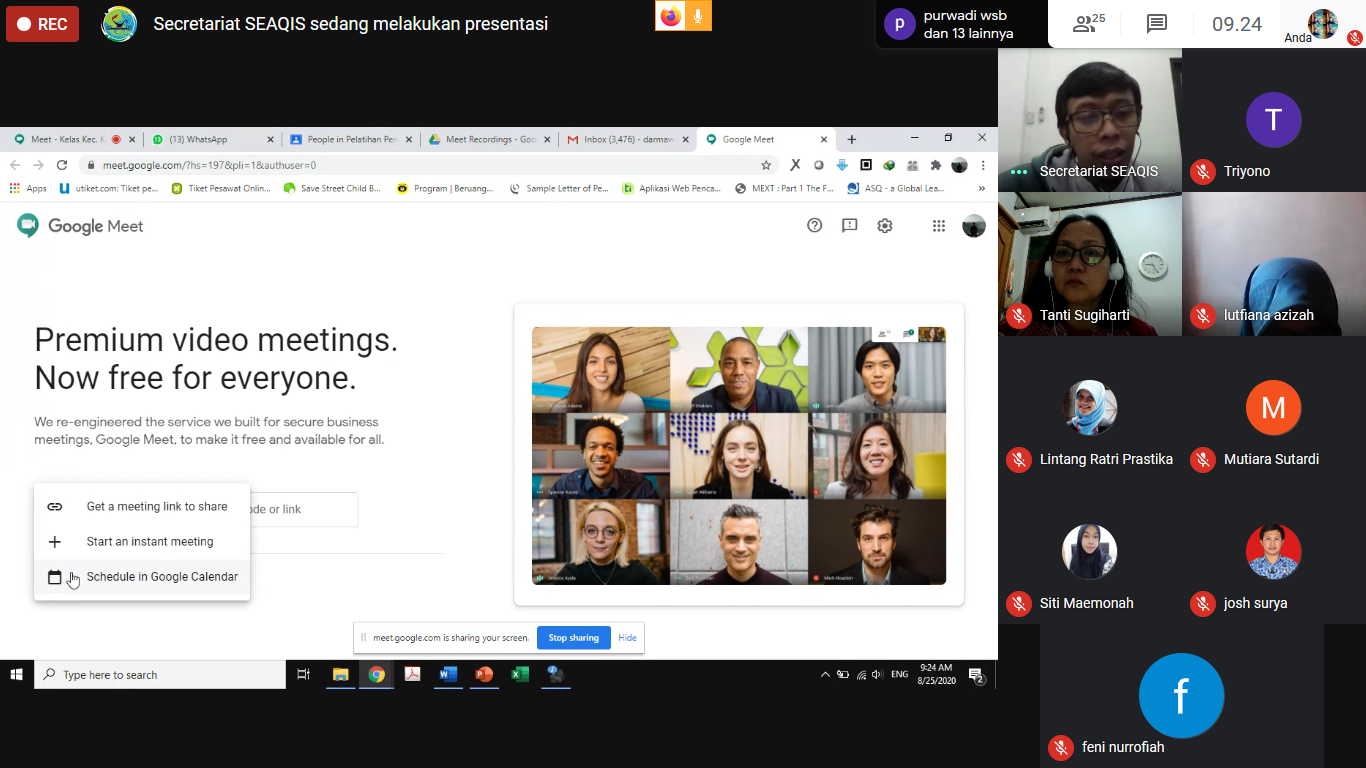Open Excel from the Windows taskbar
This screenshot has height=768, width=1366.
click(520, 675)
